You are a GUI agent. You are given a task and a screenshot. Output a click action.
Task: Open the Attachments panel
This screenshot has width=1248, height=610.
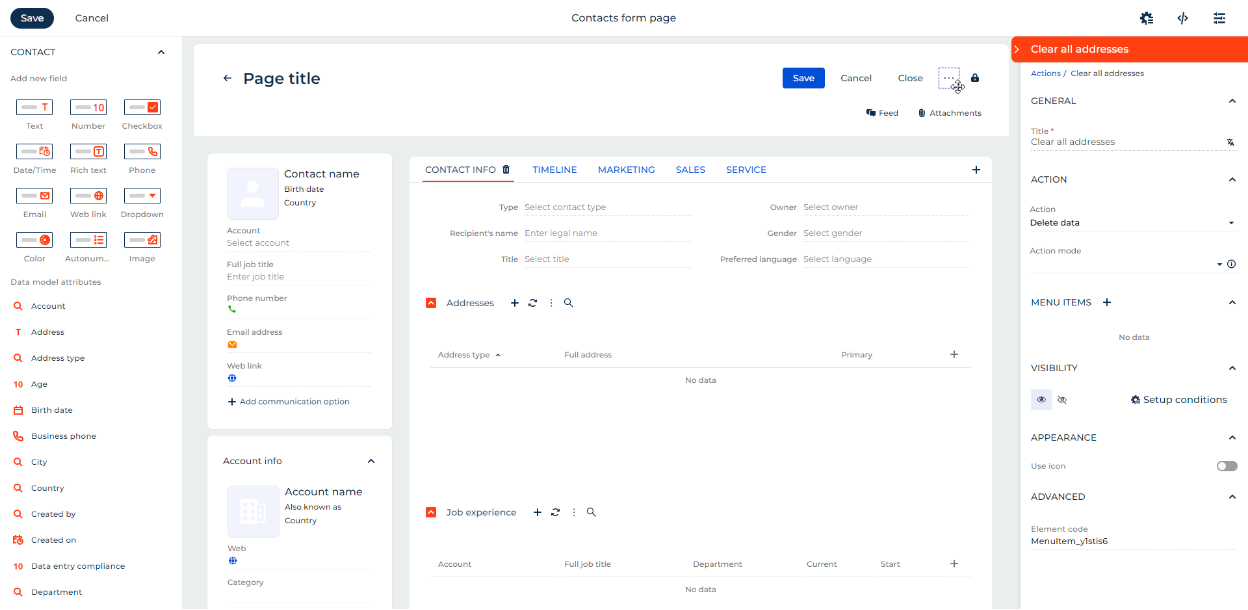click(948, 112)
